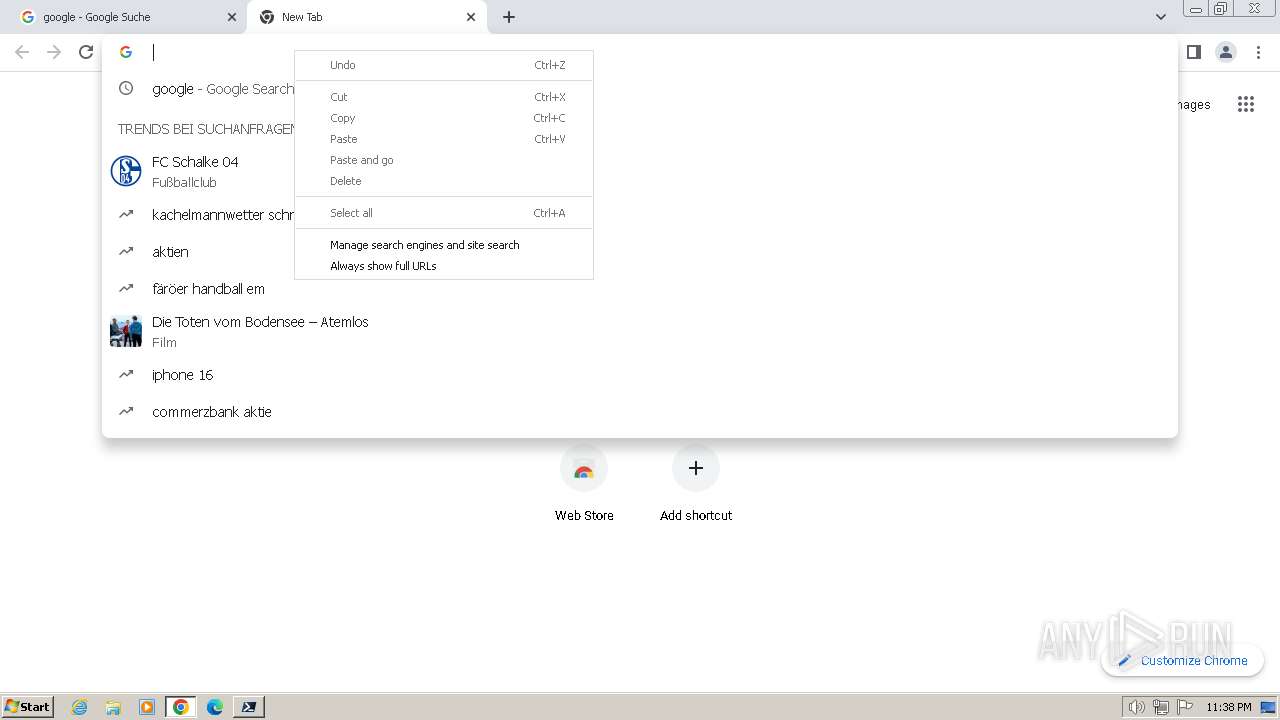Click the Chrome taskbar icon

click(181, 707)
